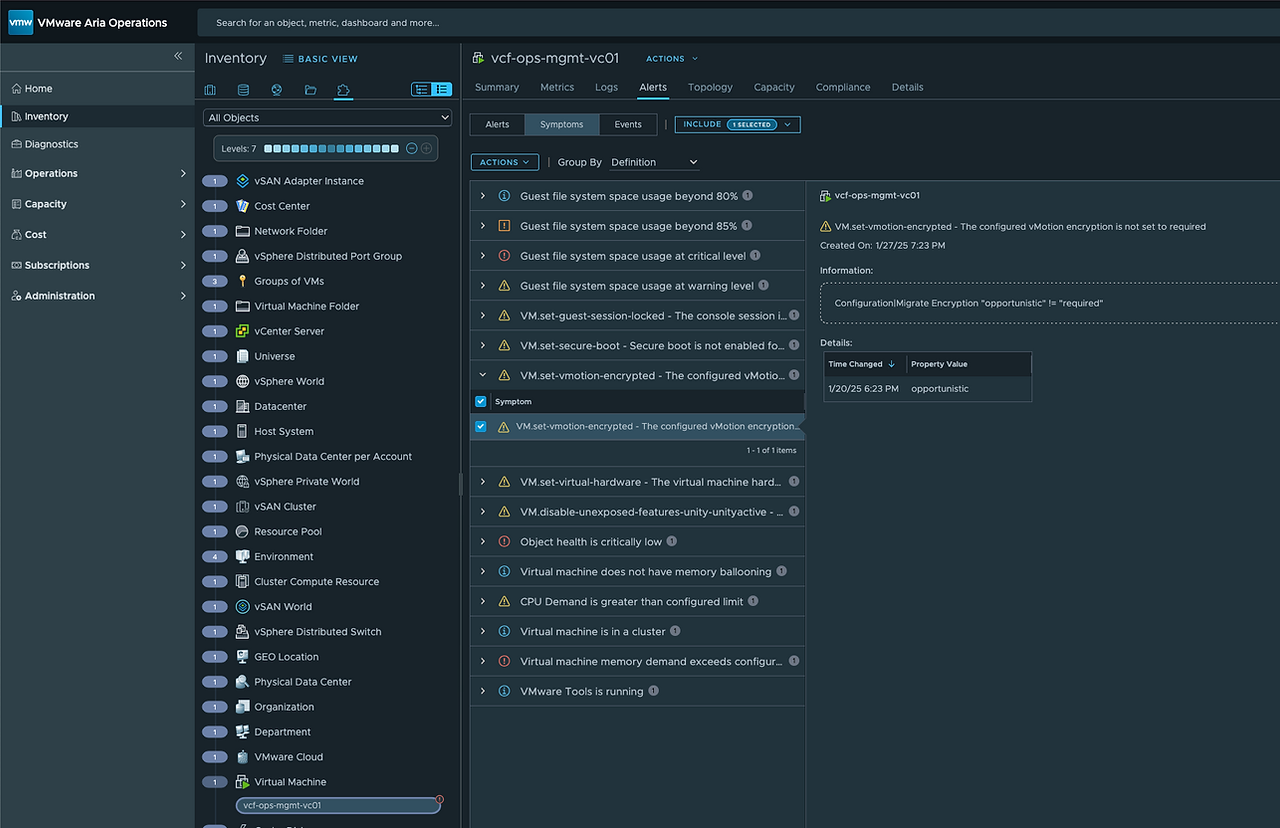
Task: Click the vSAN Adapter Instance icon
Action: (x=242, y=181)
